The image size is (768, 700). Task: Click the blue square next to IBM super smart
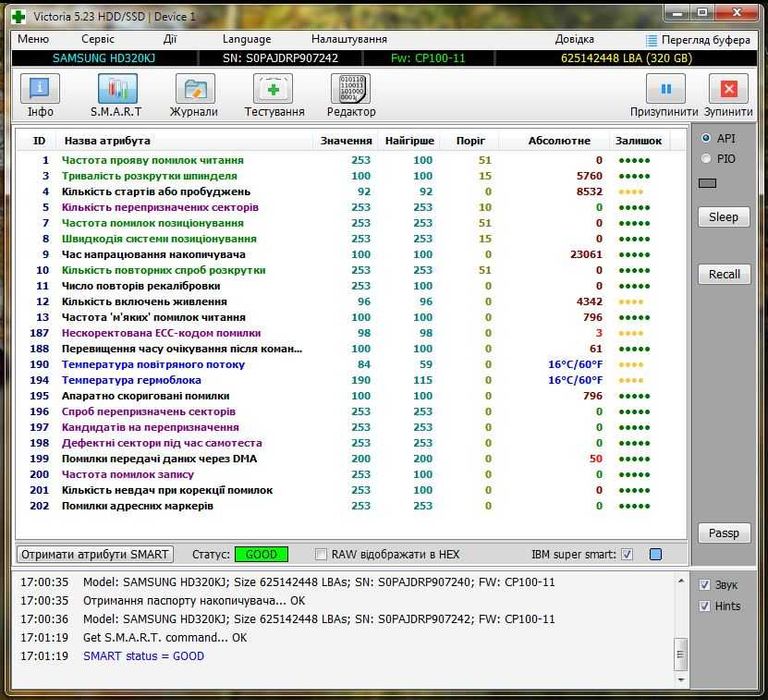coord(655,554)
